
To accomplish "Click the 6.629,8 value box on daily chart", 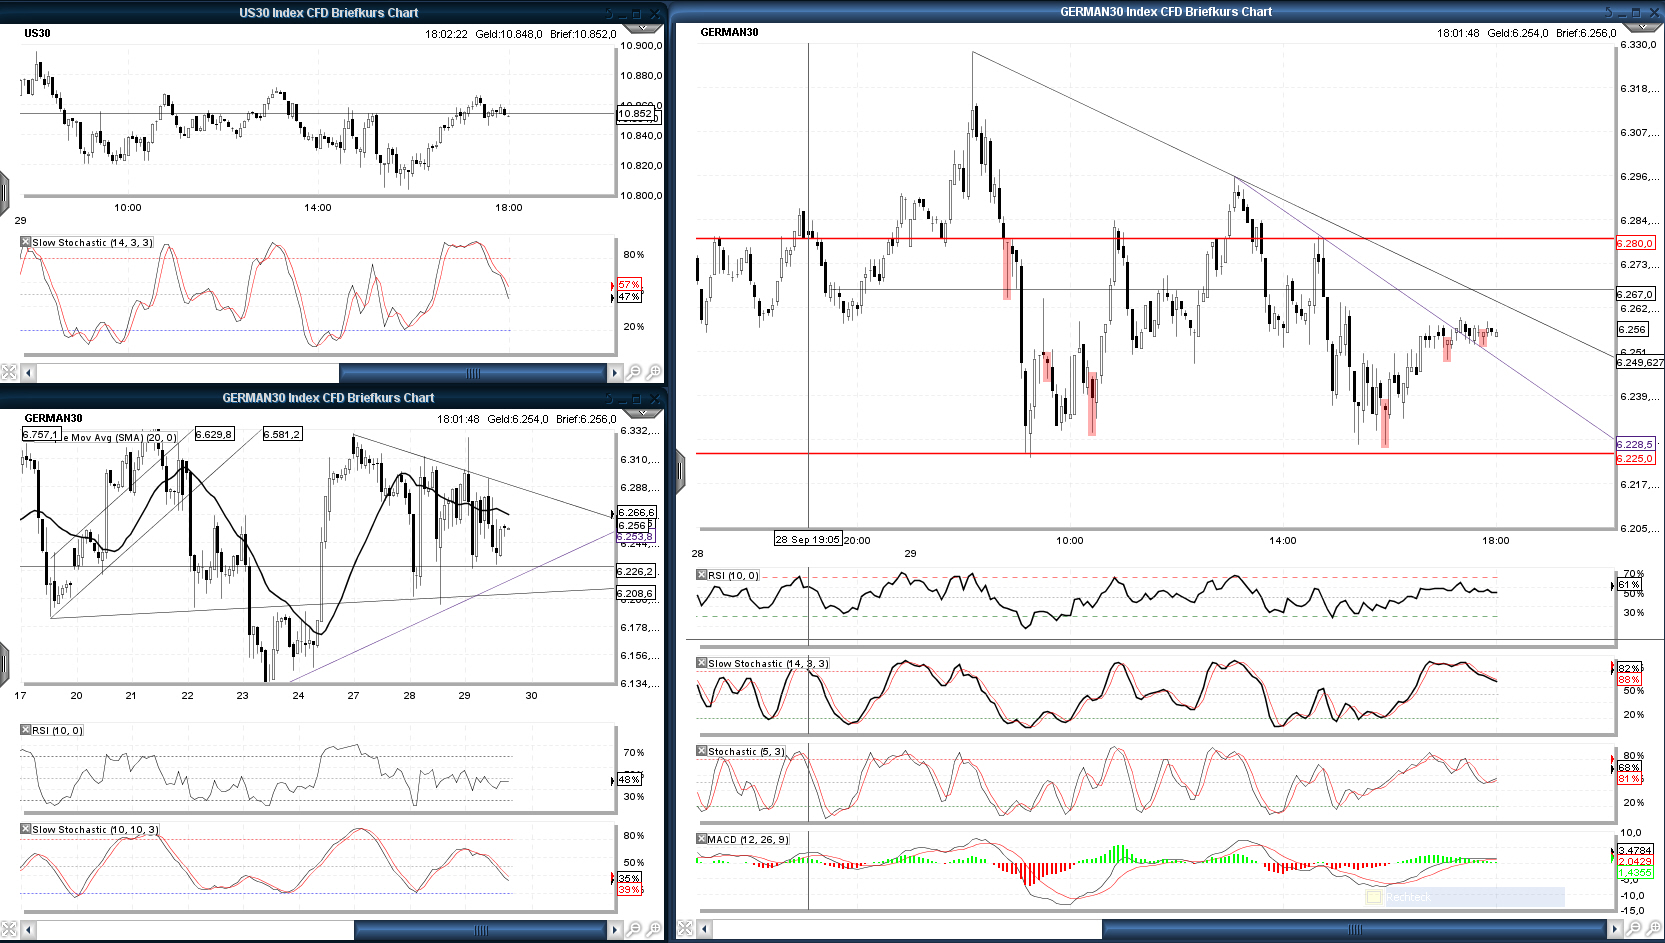I will [214, 434].
